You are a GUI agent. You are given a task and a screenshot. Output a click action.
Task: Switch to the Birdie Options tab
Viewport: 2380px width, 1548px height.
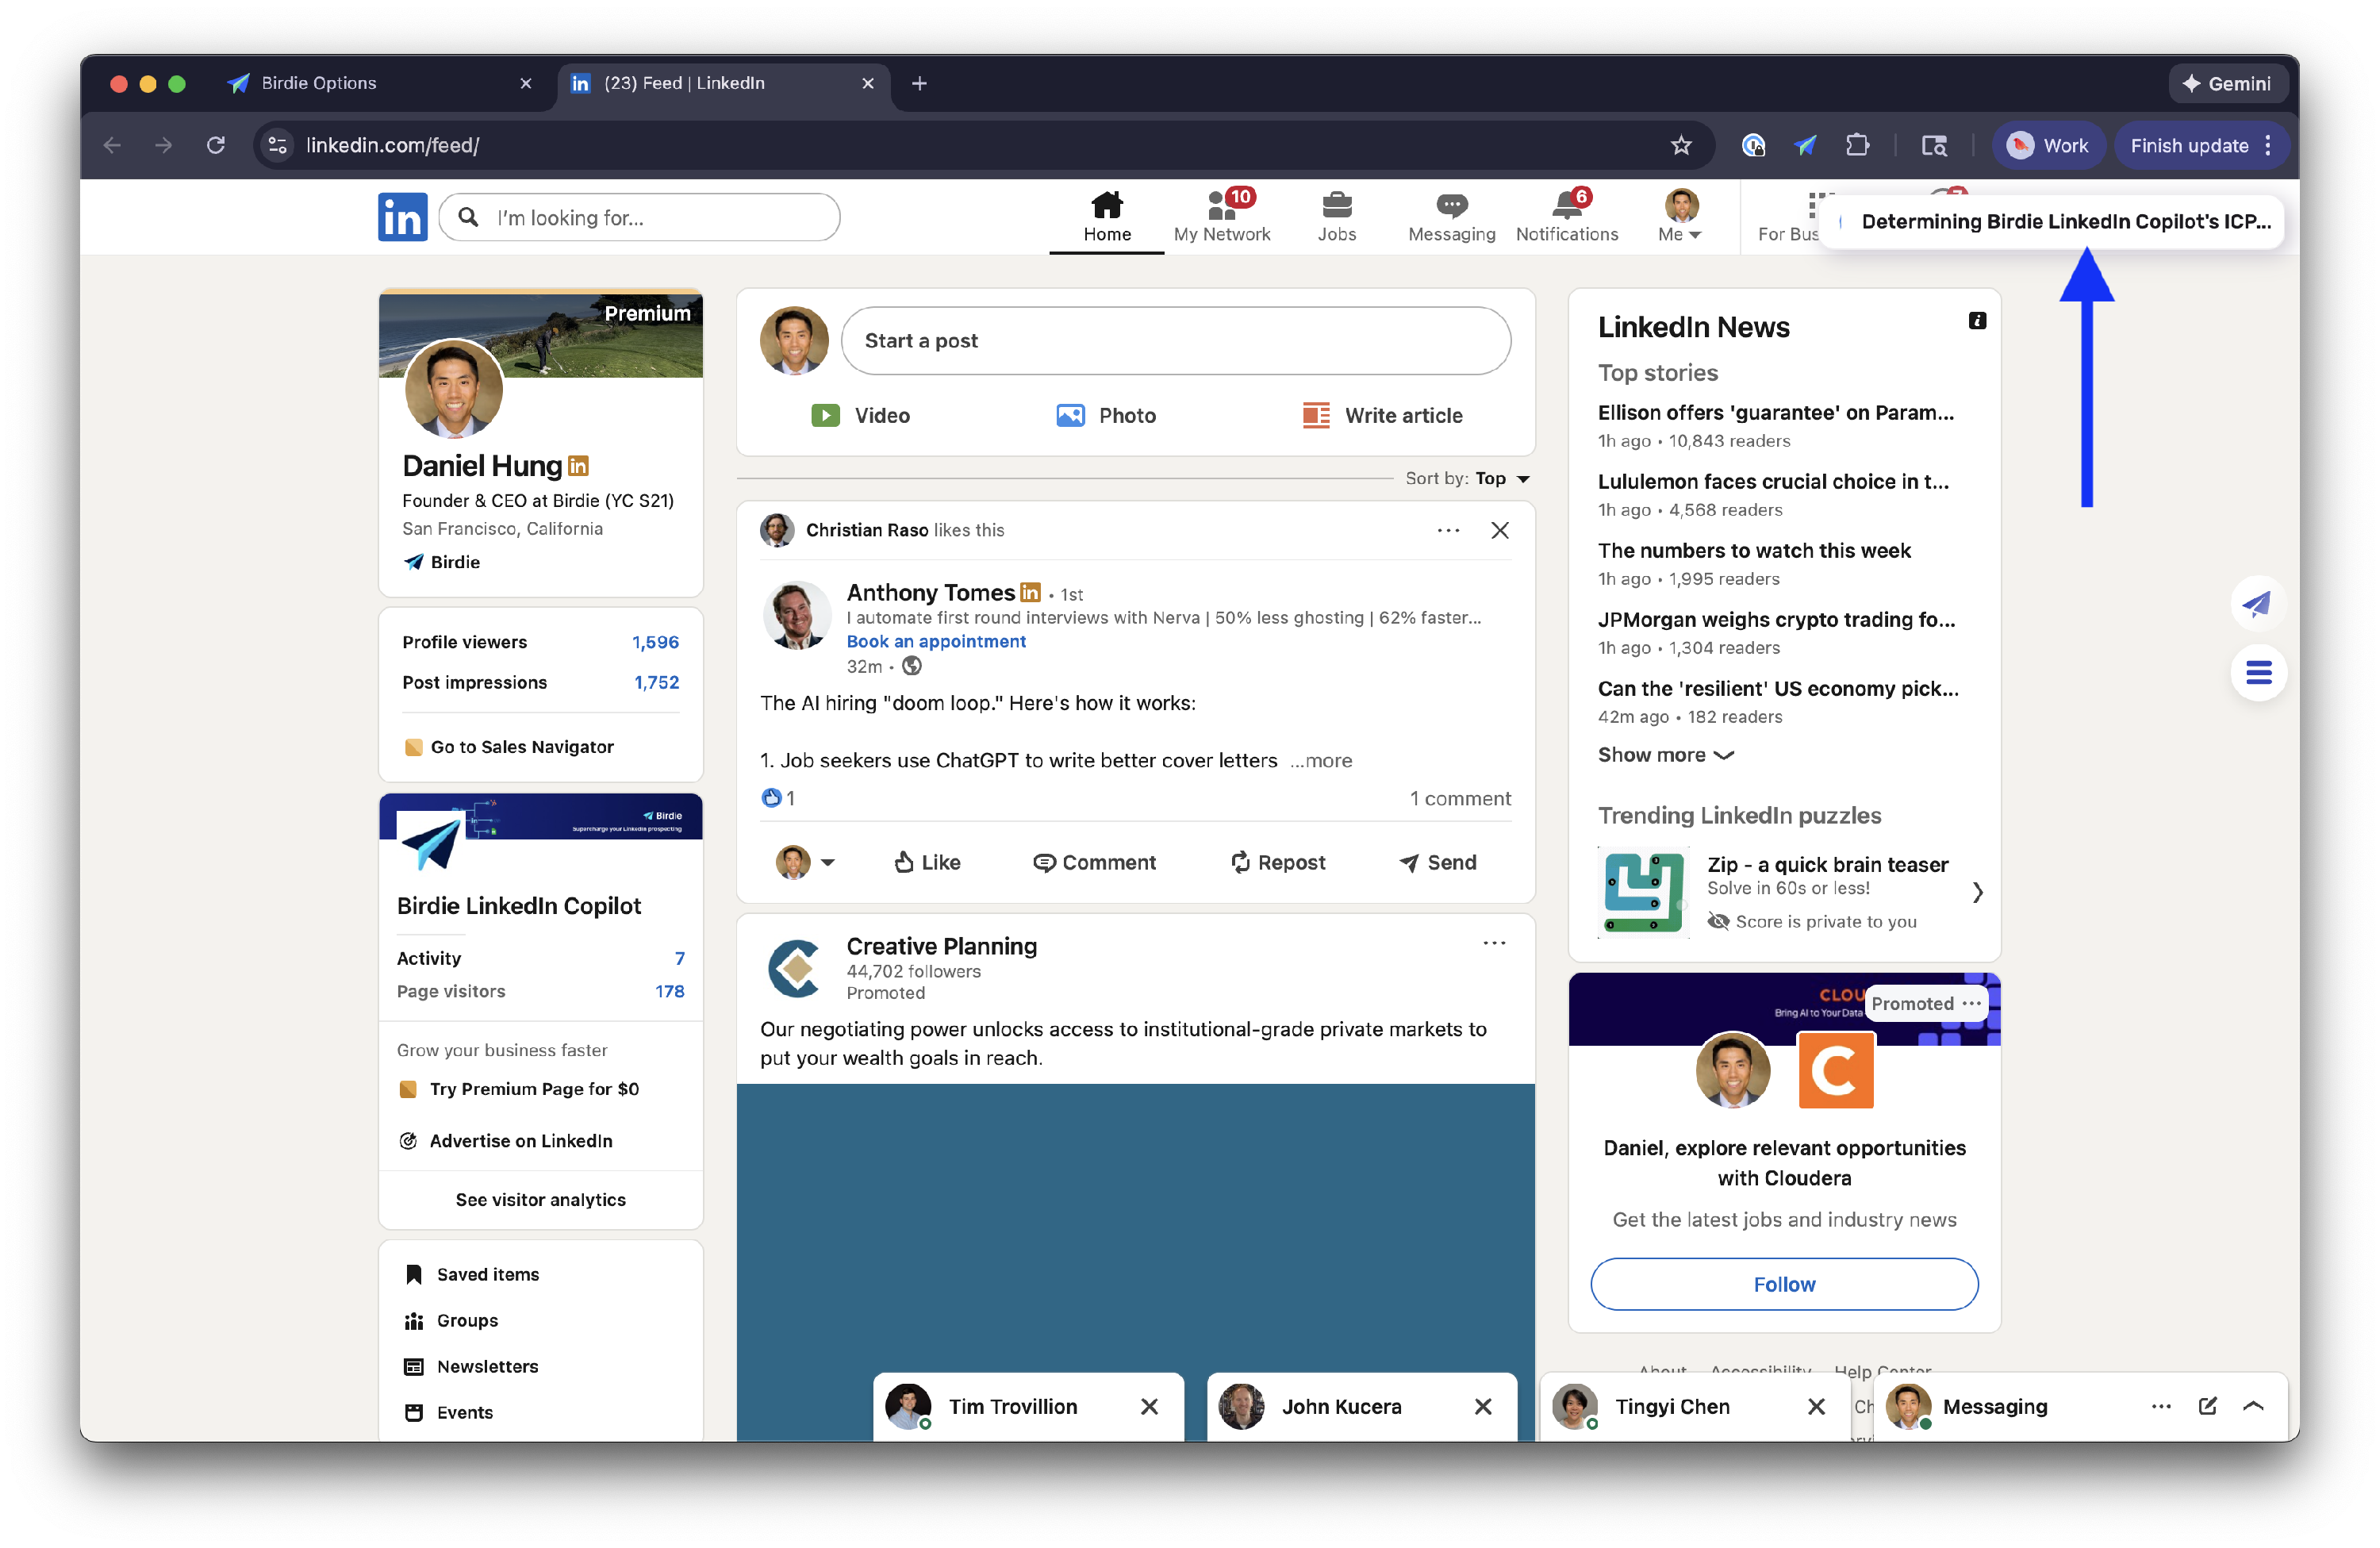coord(319,83)
